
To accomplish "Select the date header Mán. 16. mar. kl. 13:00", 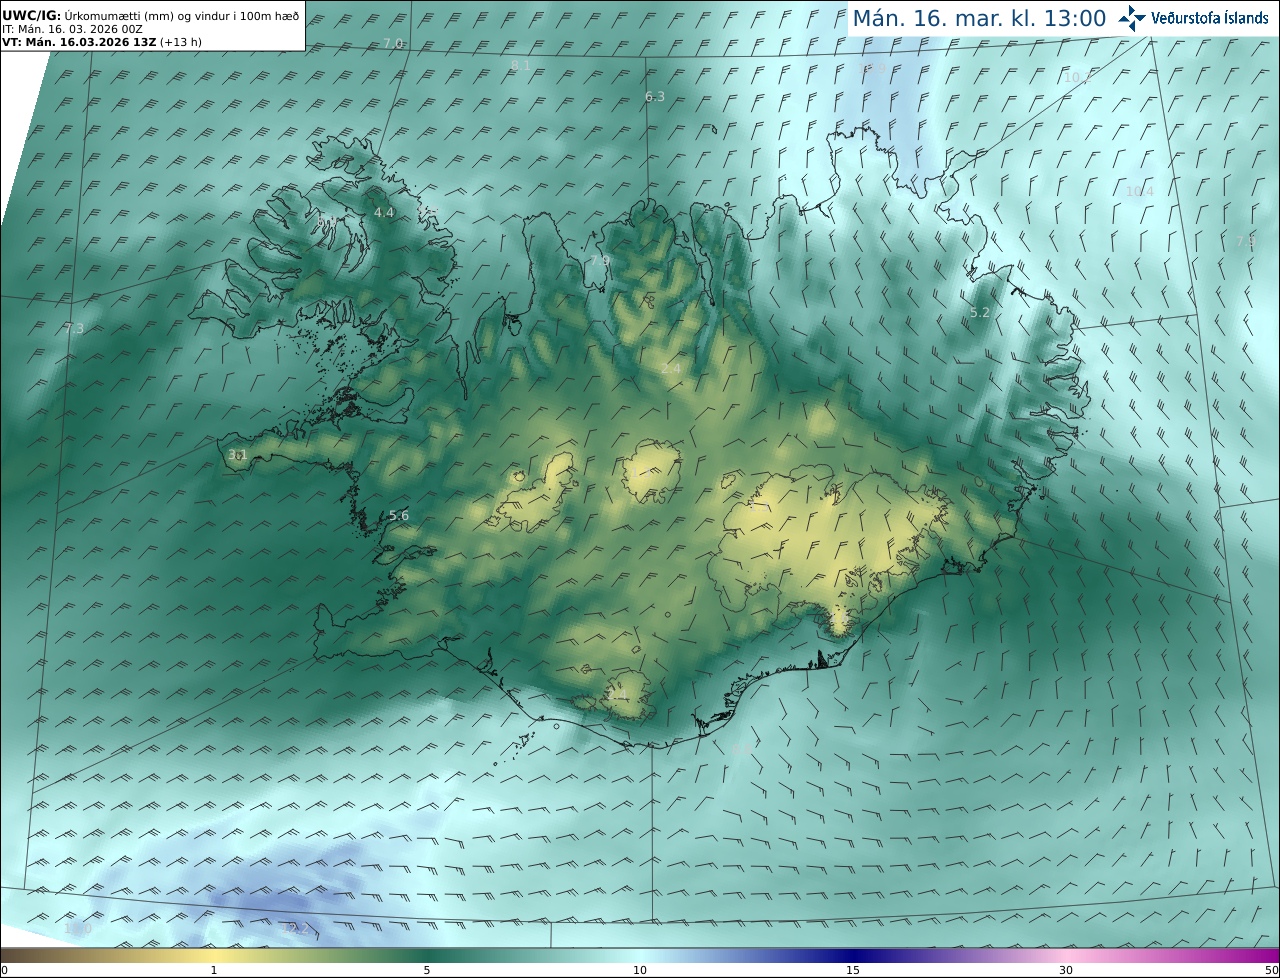I will tap(979, 18).
